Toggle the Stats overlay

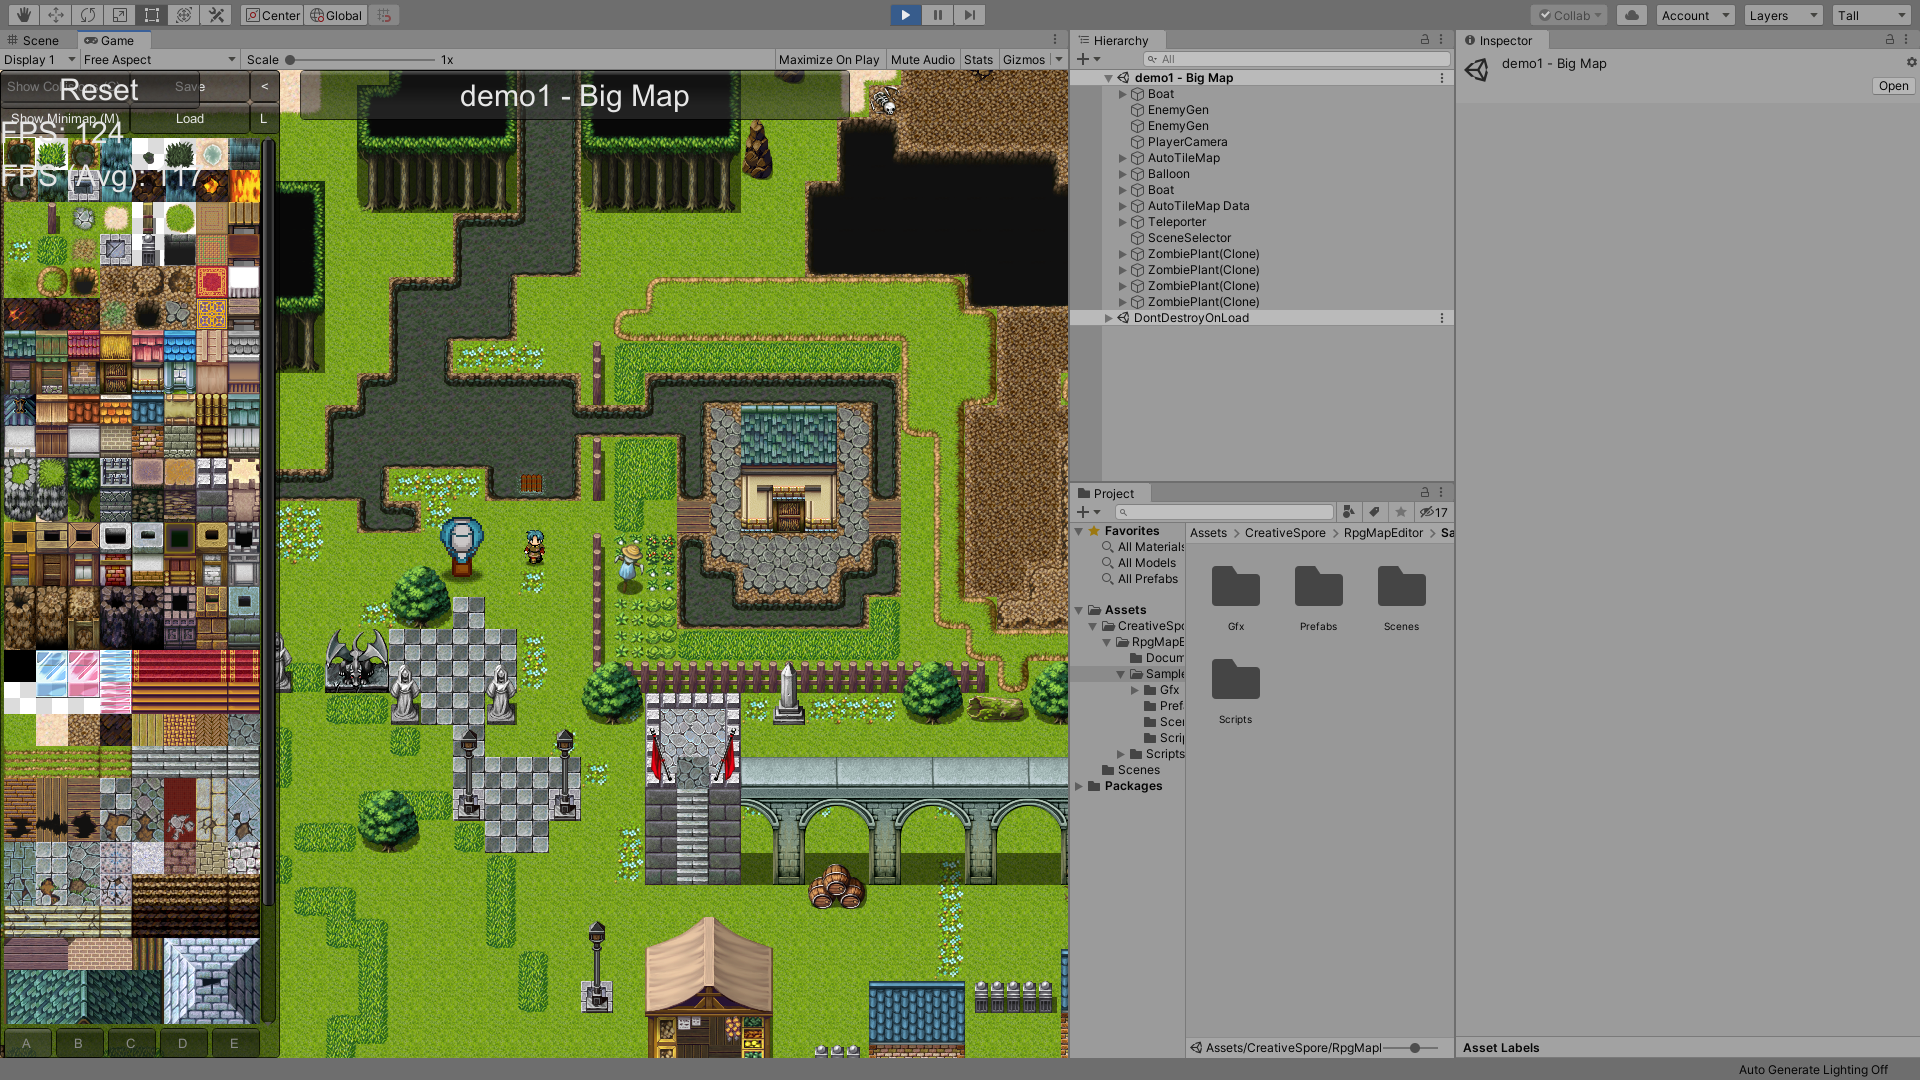[978, 59]
